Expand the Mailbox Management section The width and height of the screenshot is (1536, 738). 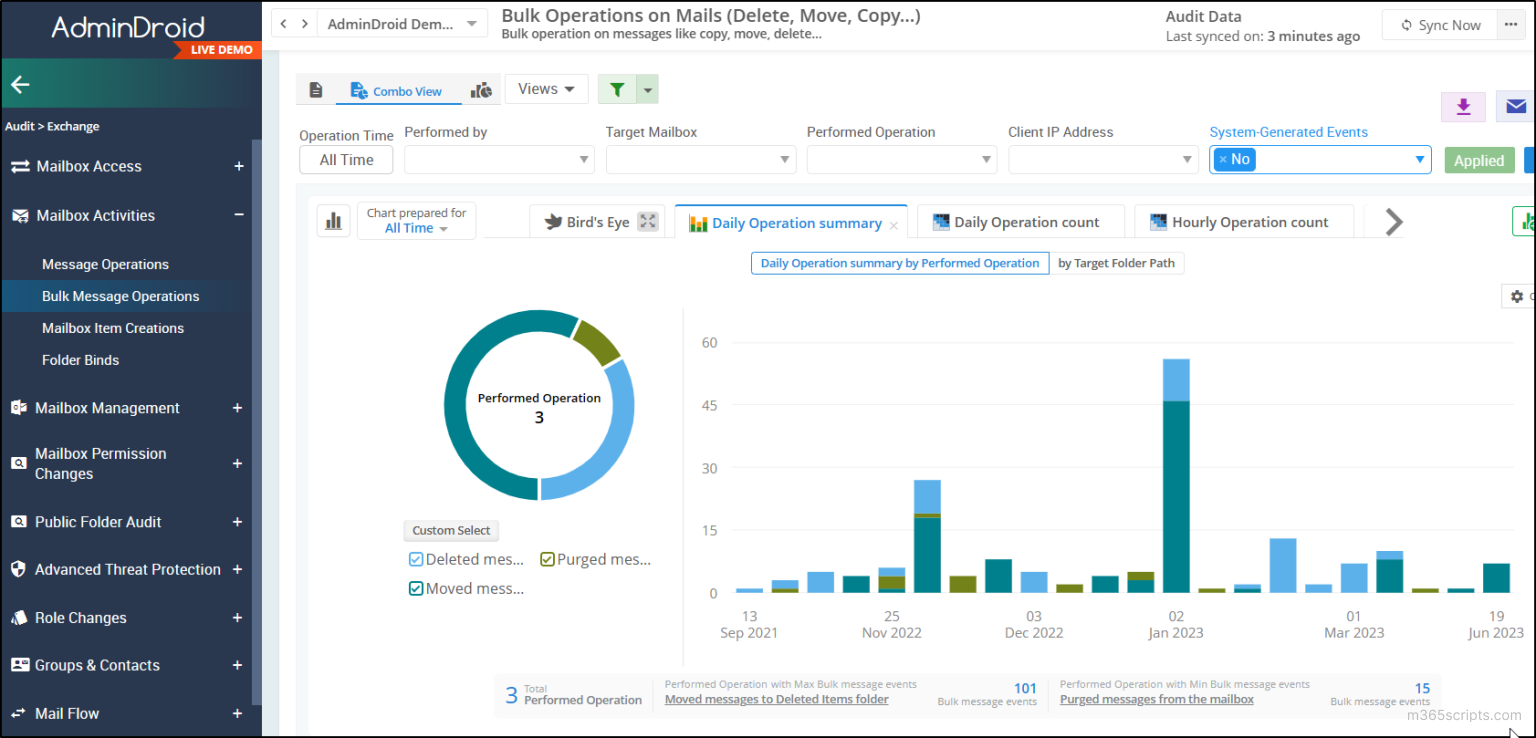[237, 408]
